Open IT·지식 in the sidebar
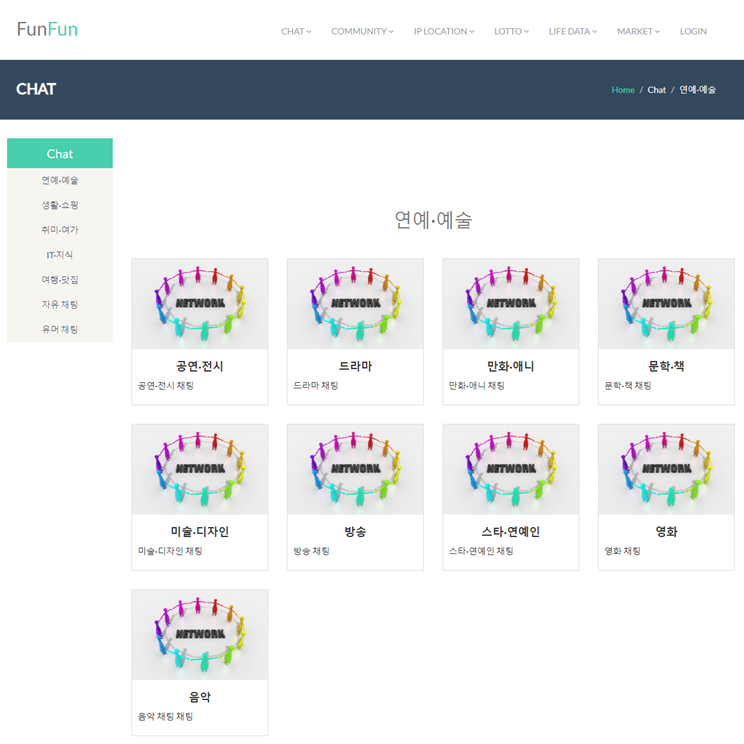 60,255
